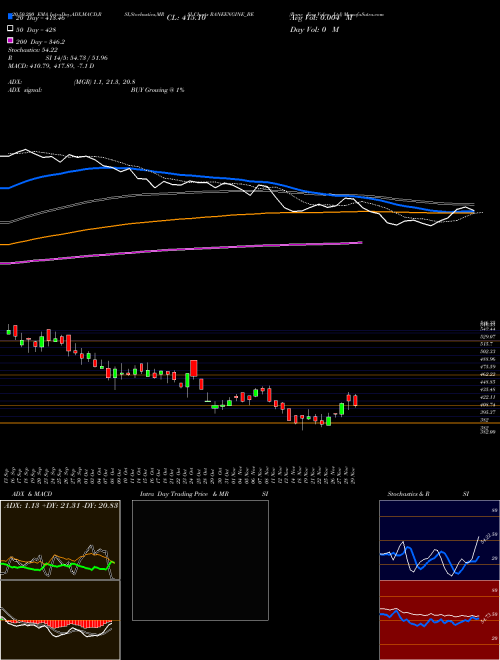The image size is (500, 660).
Task: Open the blue Stochastics chart panel
Action: (x=439, y=540)
